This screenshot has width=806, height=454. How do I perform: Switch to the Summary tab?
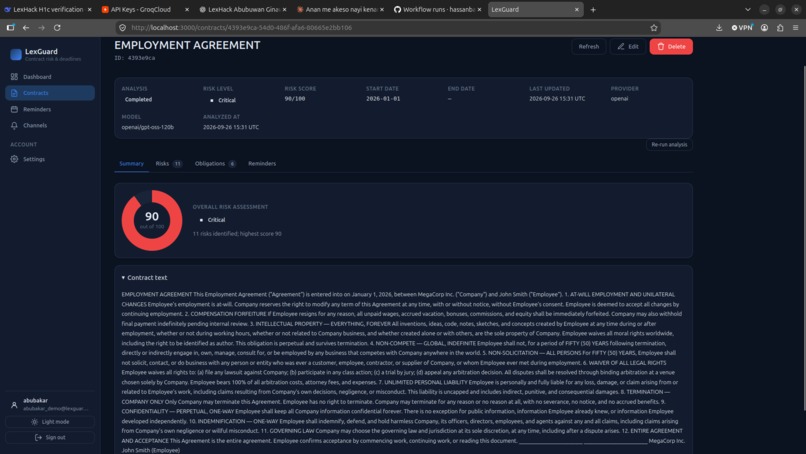132,164
